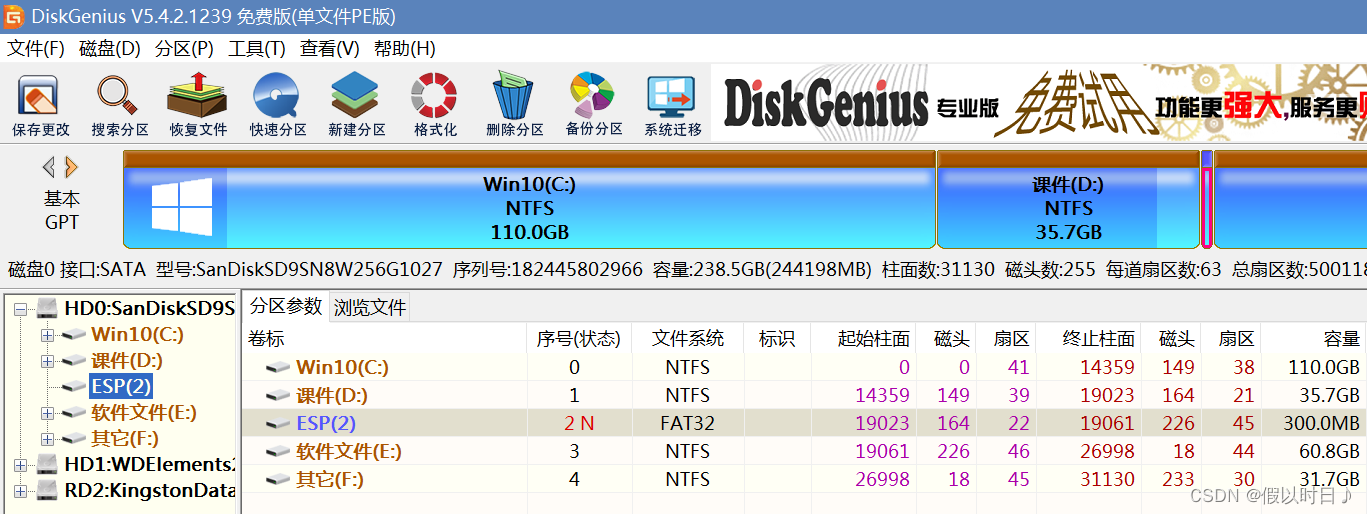This screenshot has width=1367, height=514.
Task: Click the Win10(C:) partition bar in disk map
Action: point(529,199)
